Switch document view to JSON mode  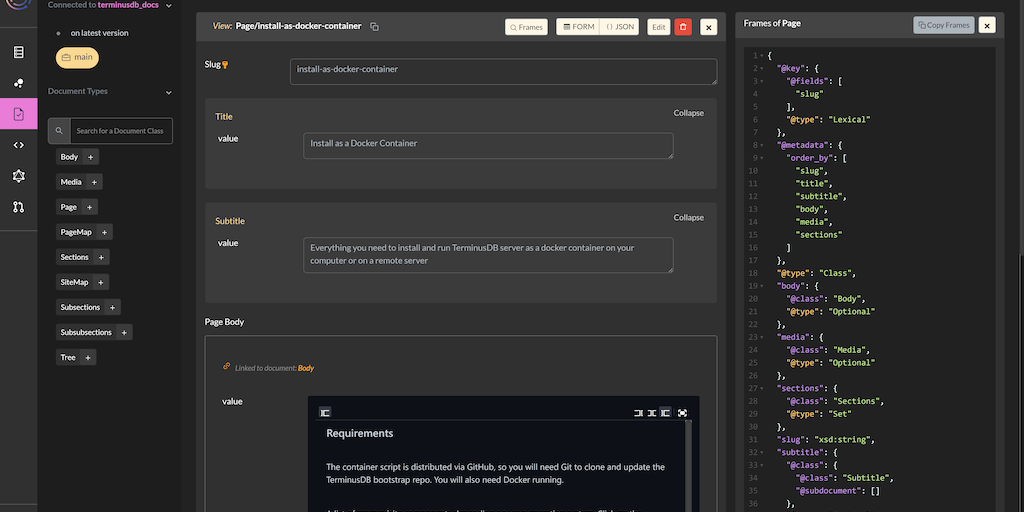(620, 27)
